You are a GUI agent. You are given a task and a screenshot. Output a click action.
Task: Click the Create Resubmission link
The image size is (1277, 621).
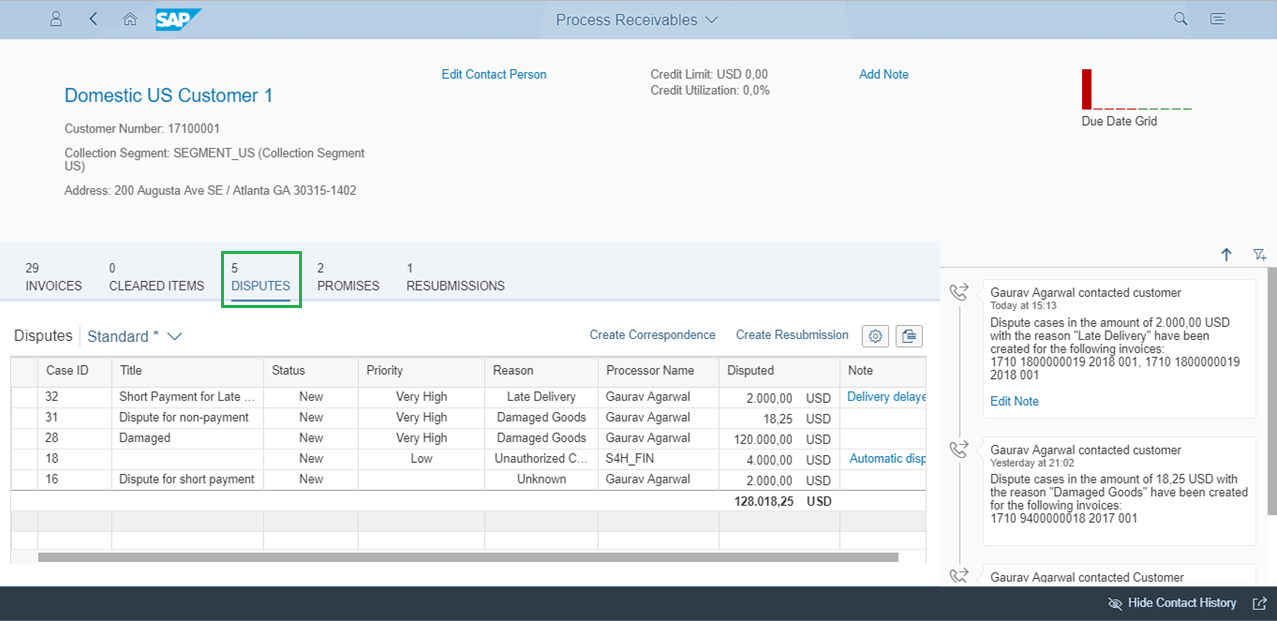pyautogui.click(x=791, y=334)
